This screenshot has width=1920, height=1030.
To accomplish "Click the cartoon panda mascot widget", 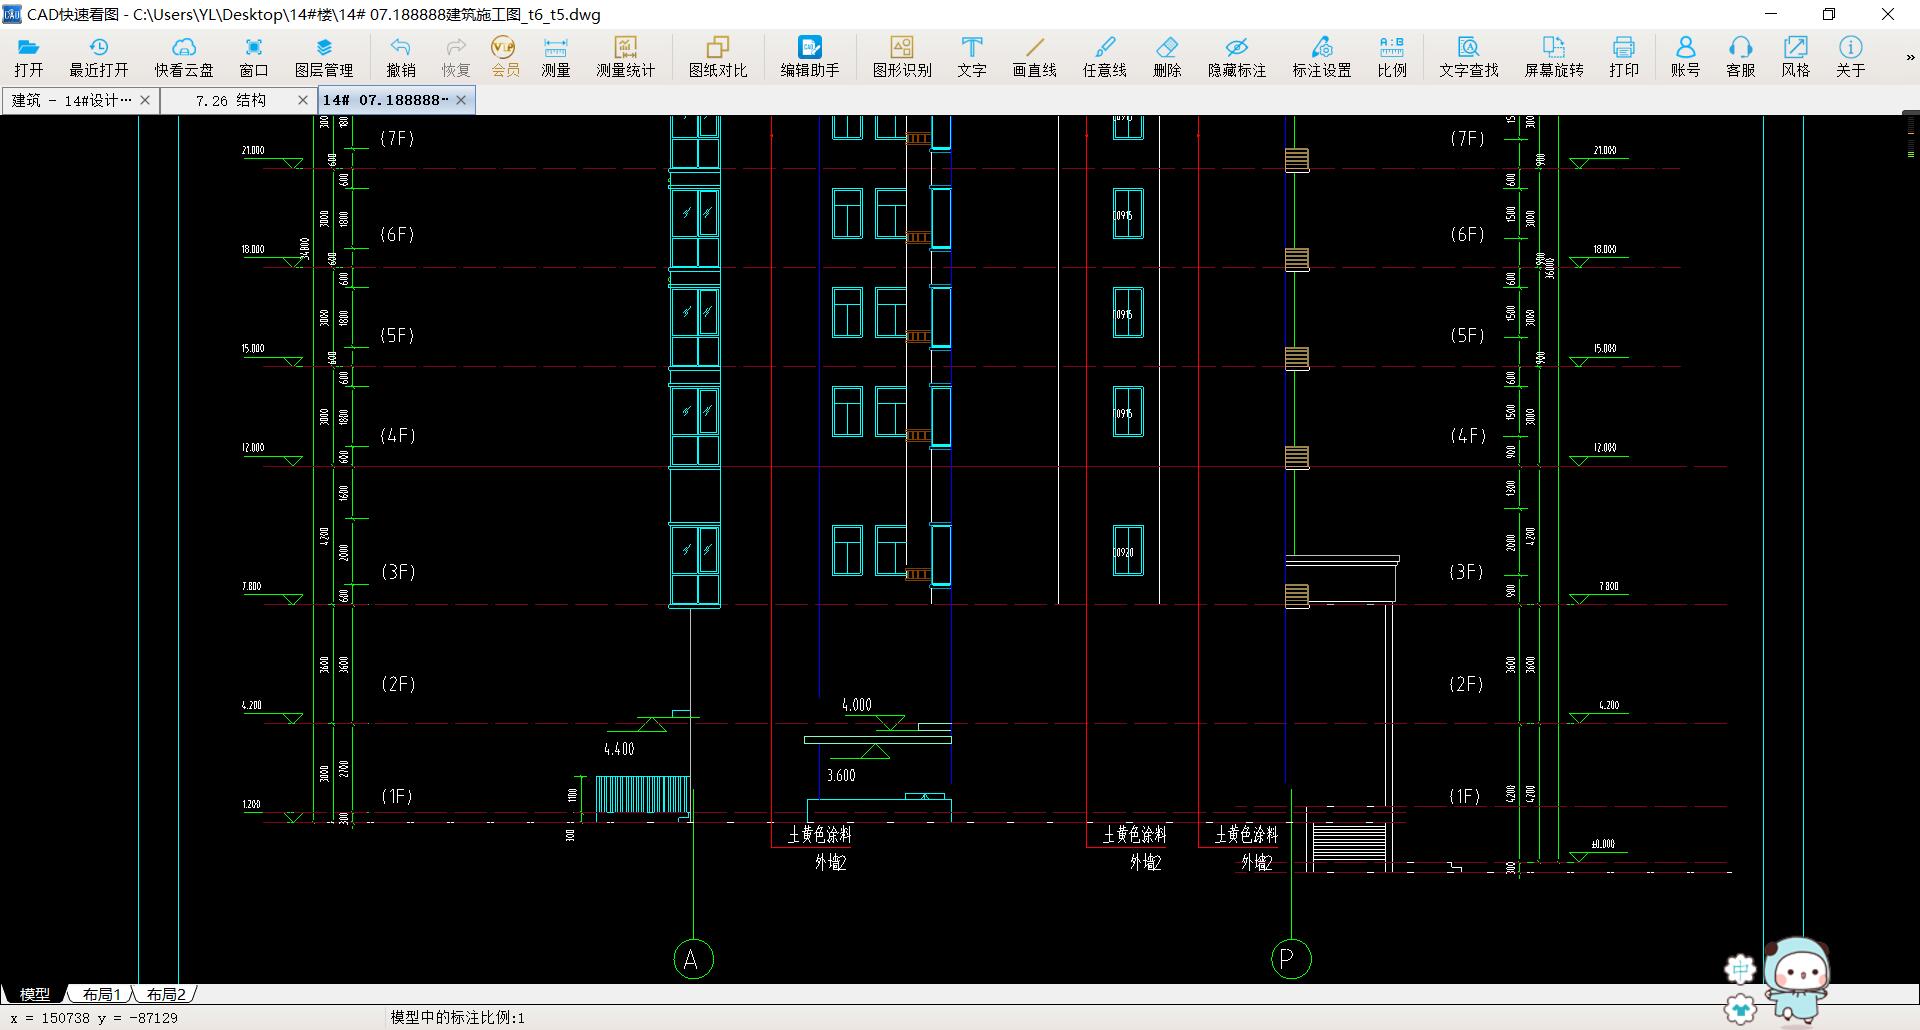I will point(1796,979).
